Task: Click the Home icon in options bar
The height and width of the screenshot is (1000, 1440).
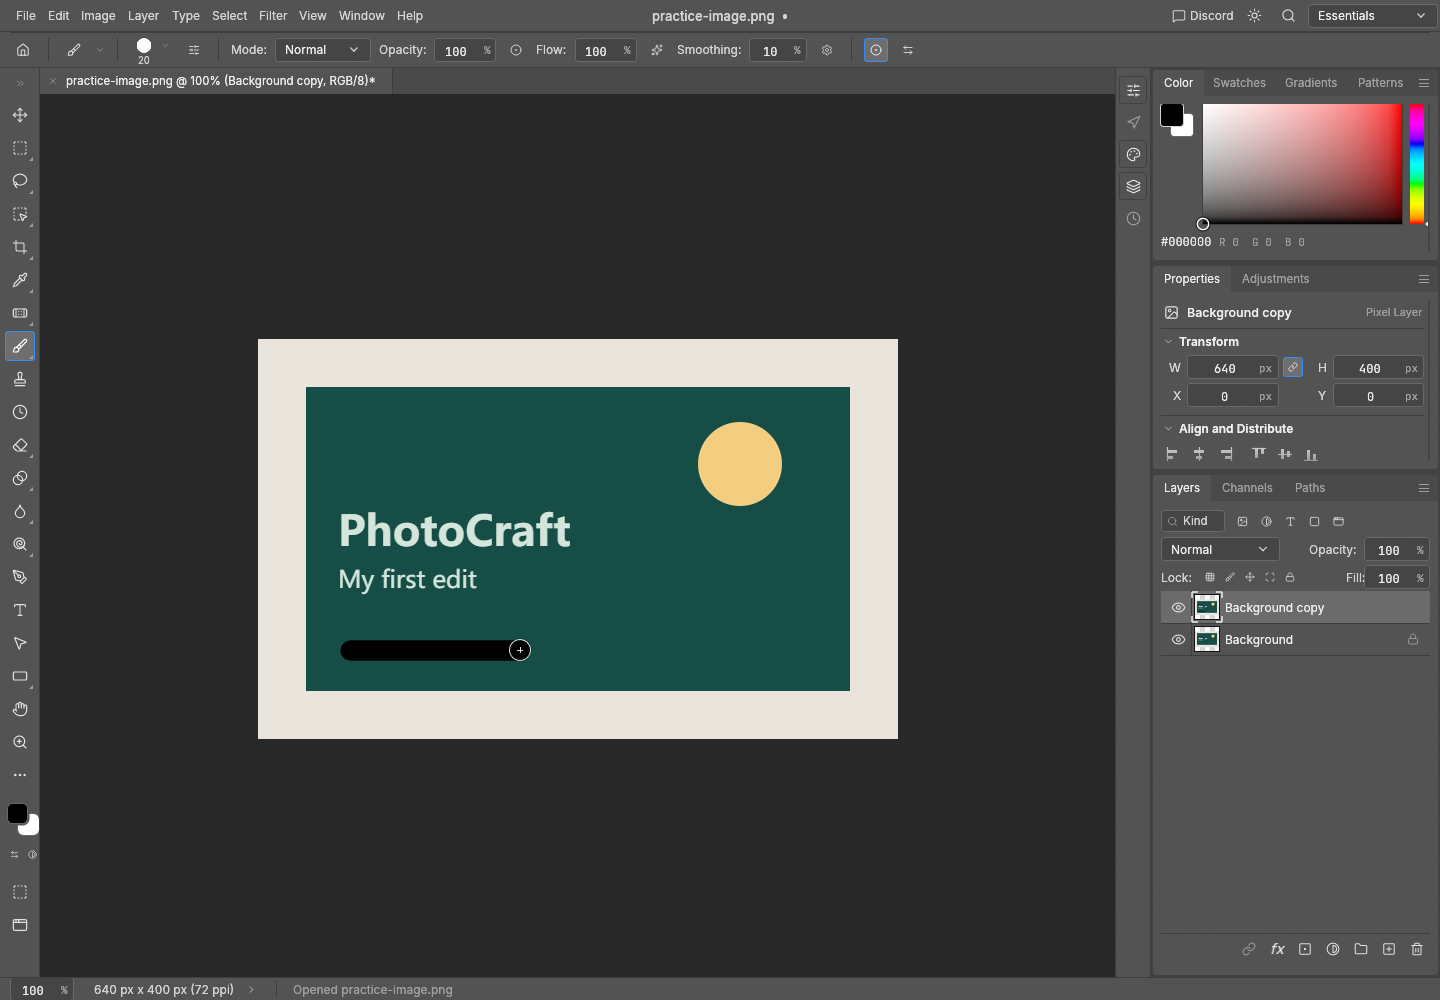Action: point(23,50)
